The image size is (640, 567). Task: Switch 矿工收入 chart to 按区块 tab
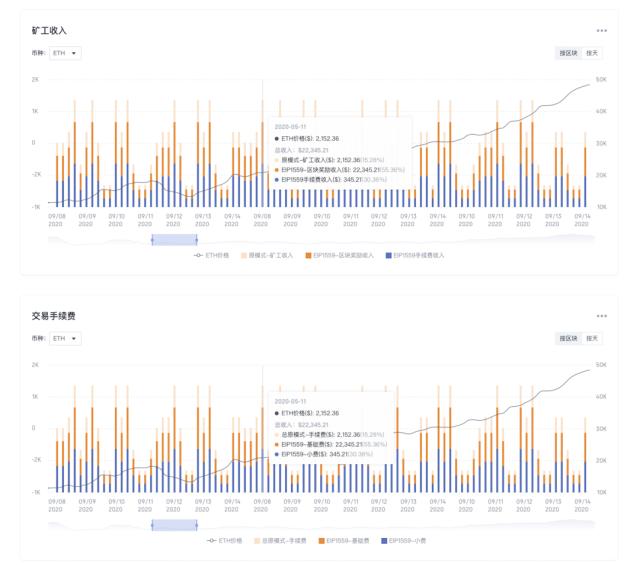coord(568,53)
